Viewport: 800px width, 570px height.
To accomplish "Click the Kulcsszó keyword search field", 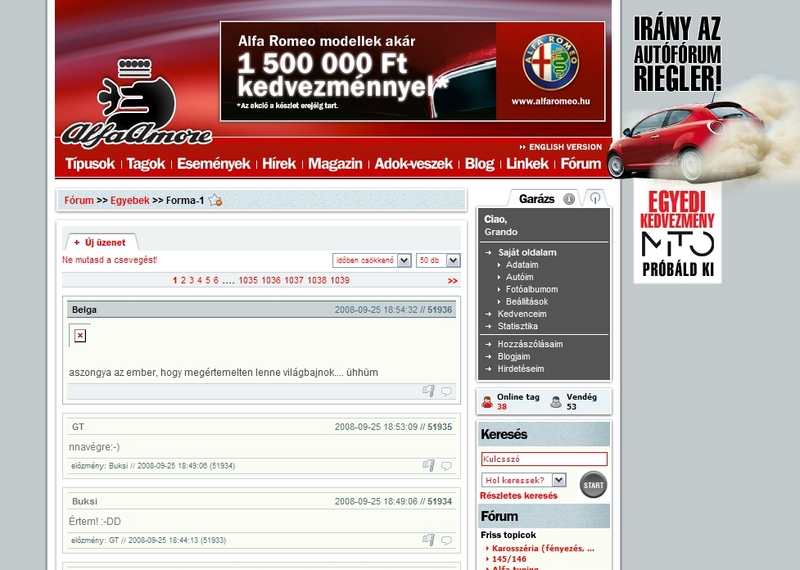I will 543,459.
